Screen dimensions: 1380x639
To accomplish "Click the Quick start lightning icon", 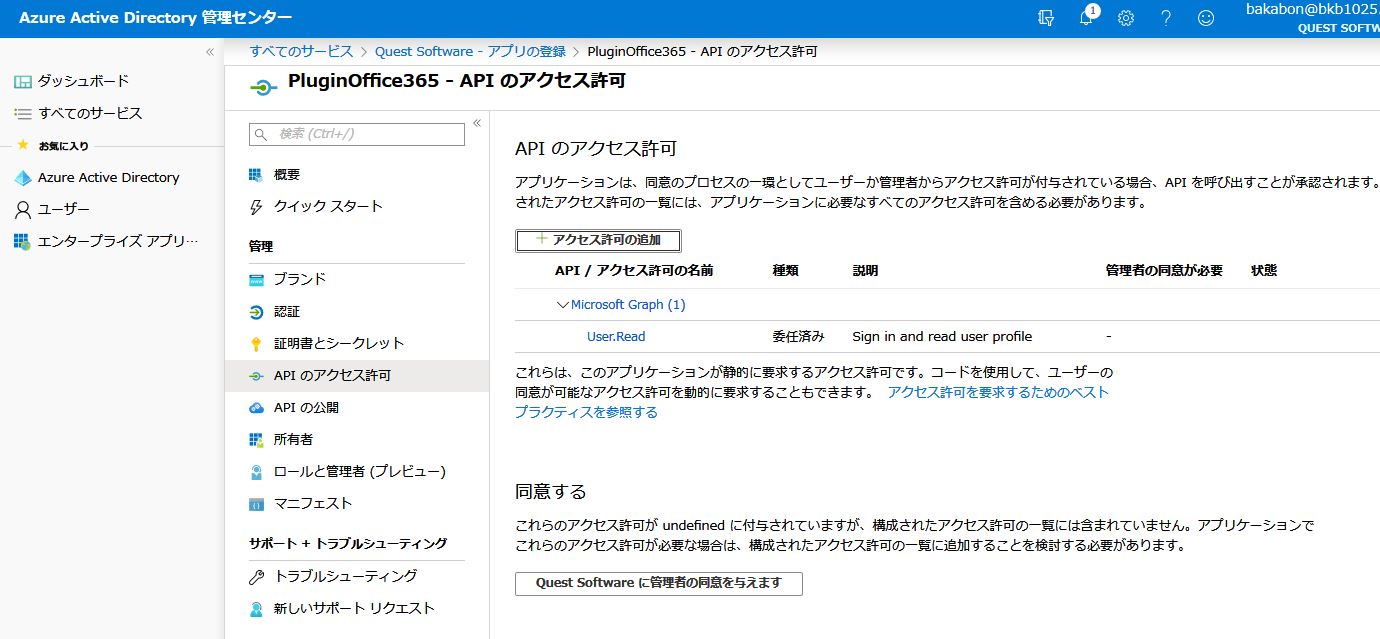I will tap(256, 206).
